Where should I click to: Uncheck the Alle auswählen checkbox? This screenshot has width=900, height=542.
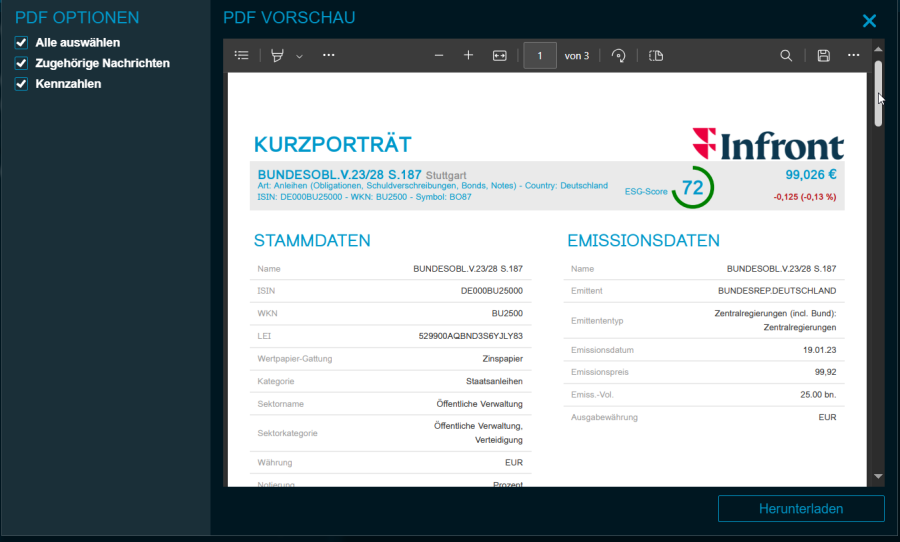(21, 43)
